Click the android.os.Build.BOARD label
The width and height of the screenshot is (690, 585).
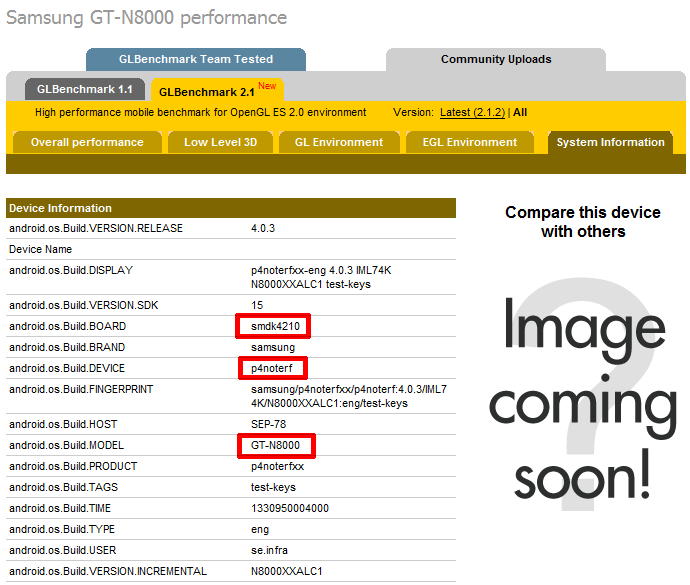(67, 327)
